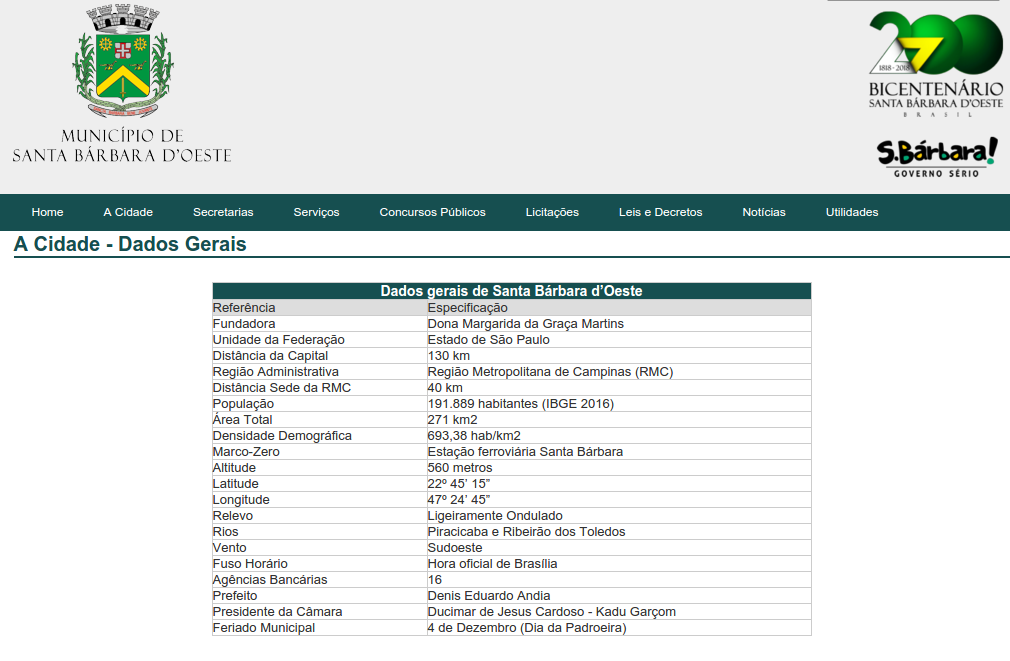Click the '271 km2' value

pyautogui.click(x=453, y=419)
